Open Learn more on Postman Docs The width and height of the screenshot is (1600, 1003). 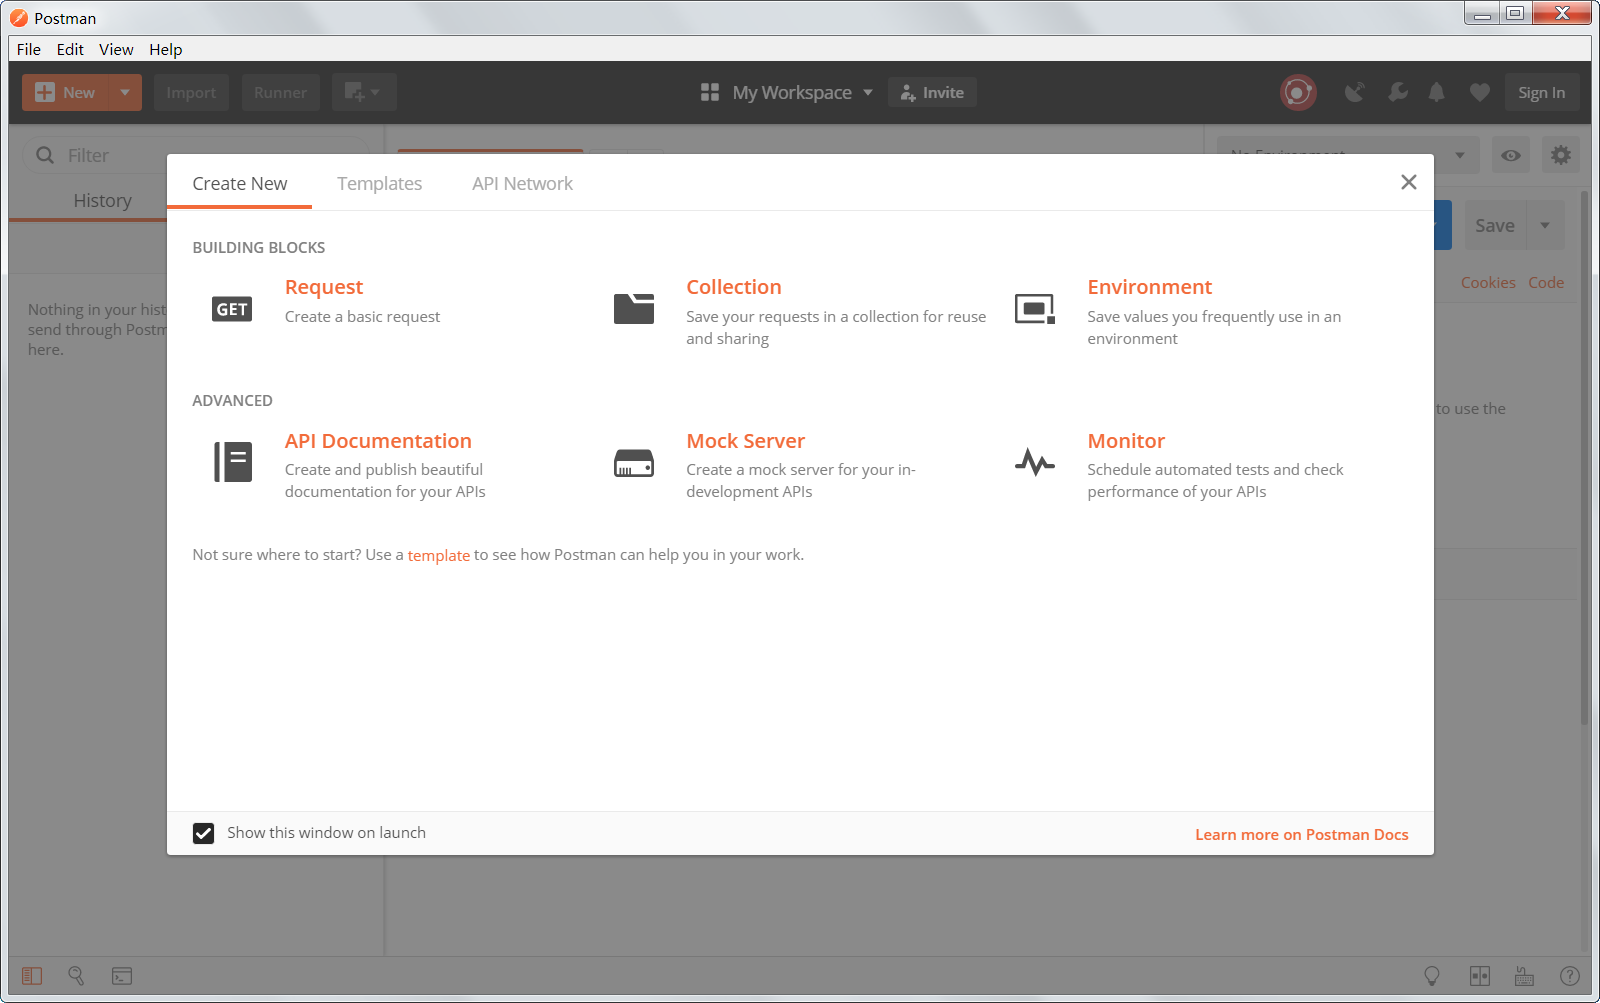click(x=1302, y=835)
